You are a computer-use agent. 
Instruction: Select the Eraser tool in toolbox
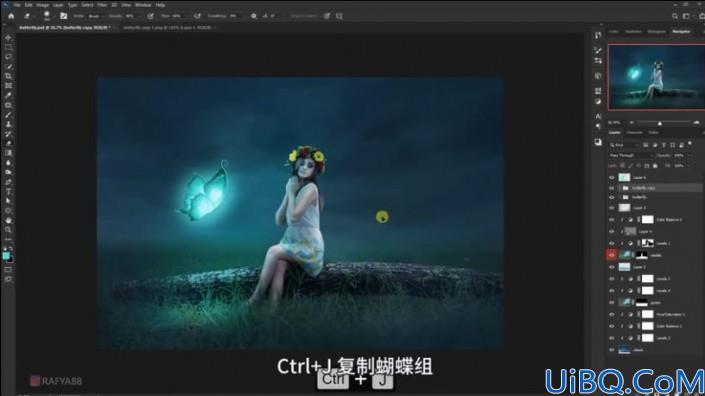click(8, 143)
